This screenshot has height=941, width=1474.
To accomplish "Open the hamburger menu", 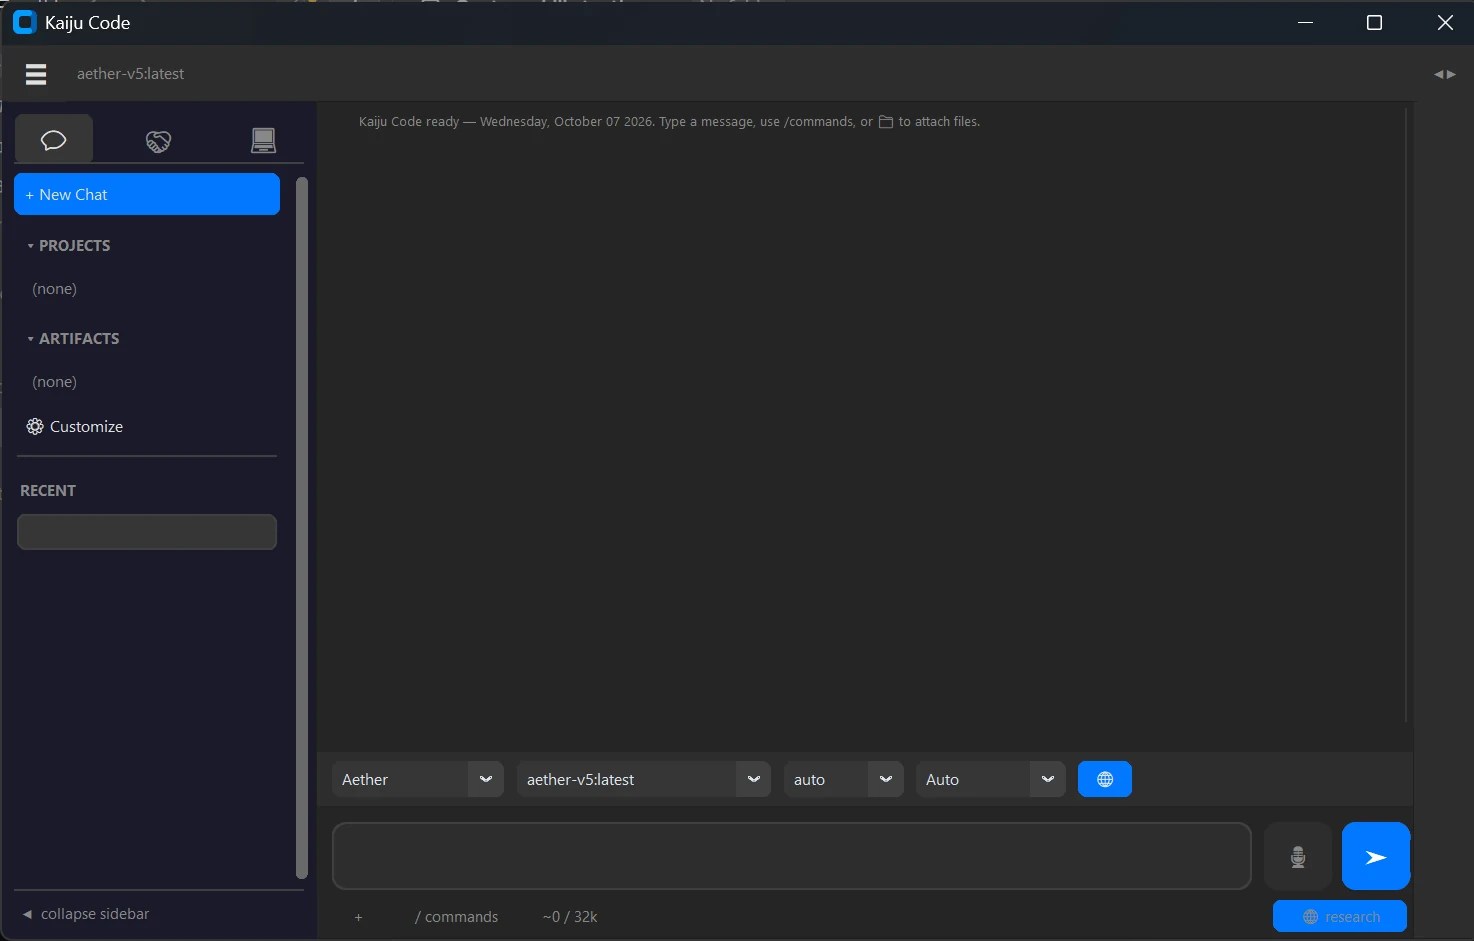I will click(x=36, y=74).
